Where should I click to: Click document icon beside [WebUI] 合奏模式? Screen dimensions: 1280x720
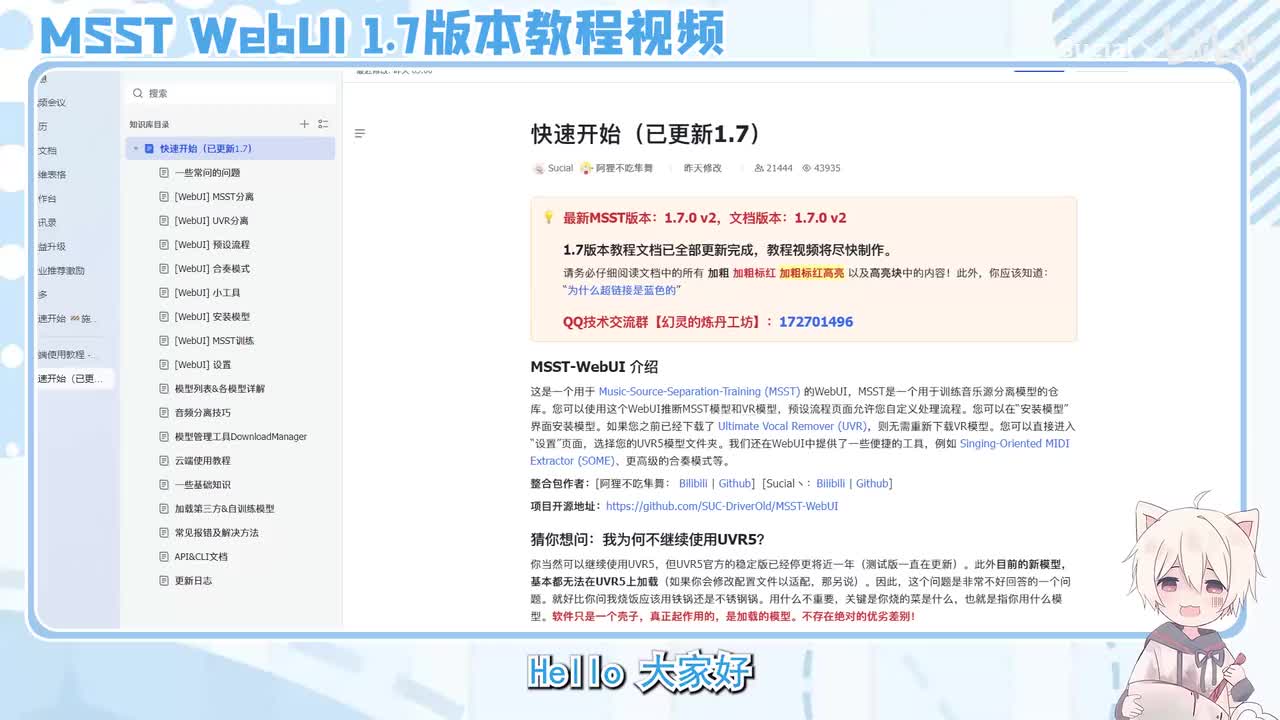click(x=164, y=269)
